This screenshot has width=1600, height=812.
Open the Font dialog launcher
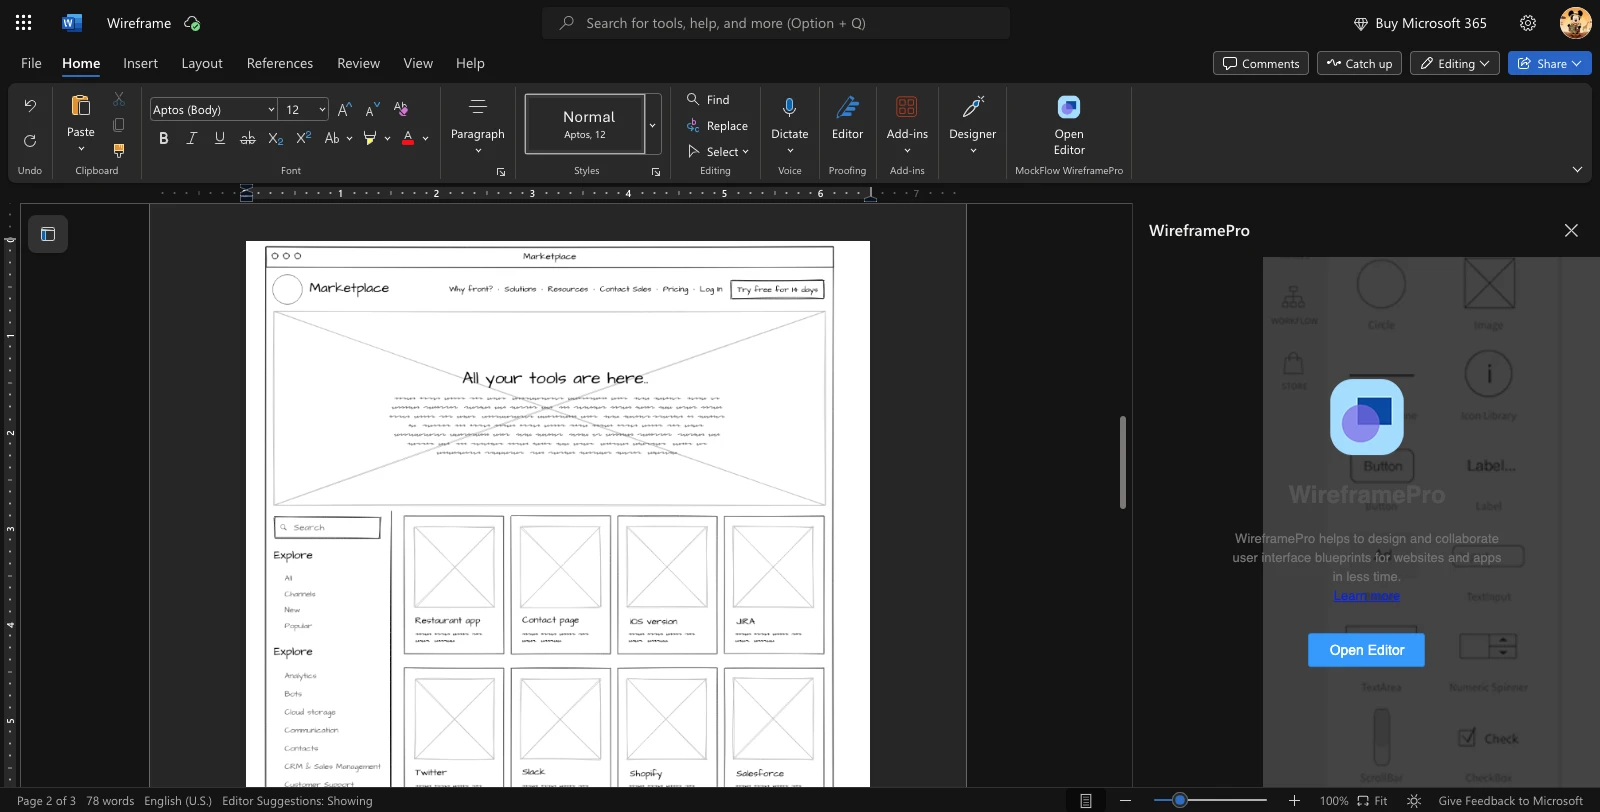point(501,172)
